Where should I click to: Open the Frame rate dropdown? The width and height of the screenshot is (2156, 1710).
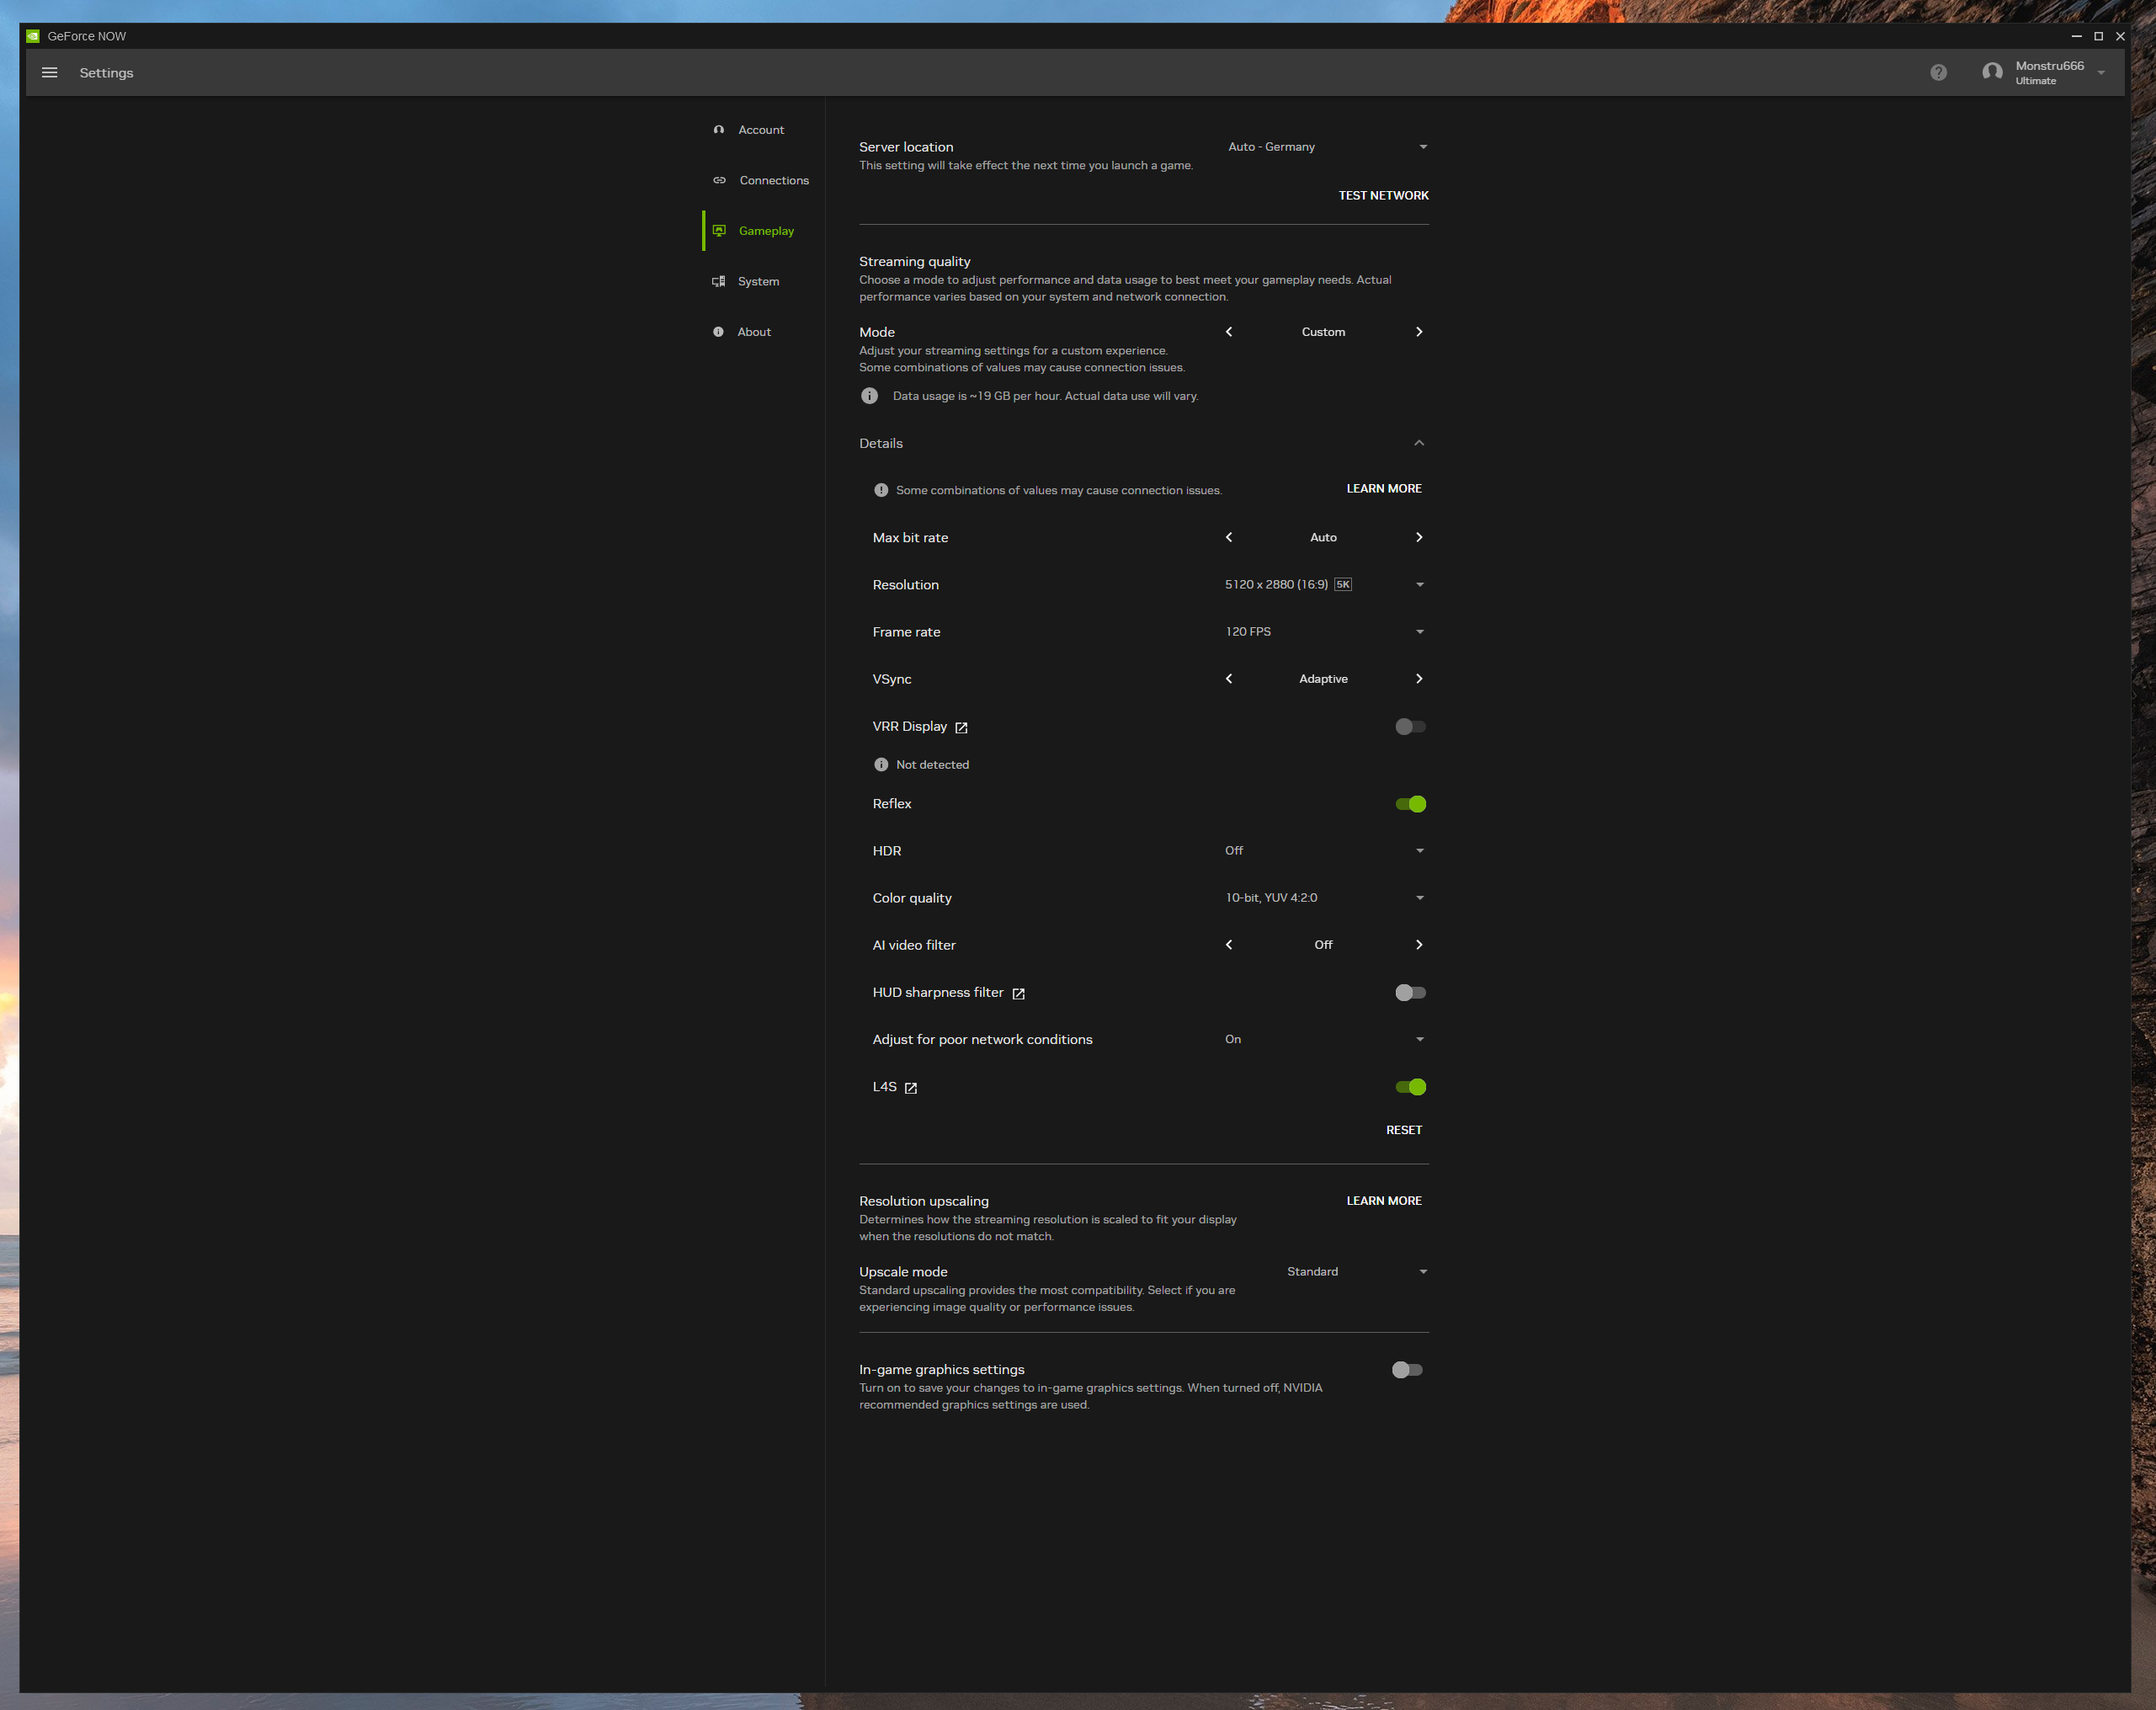pyautogui.click(x=1322, y=632)
